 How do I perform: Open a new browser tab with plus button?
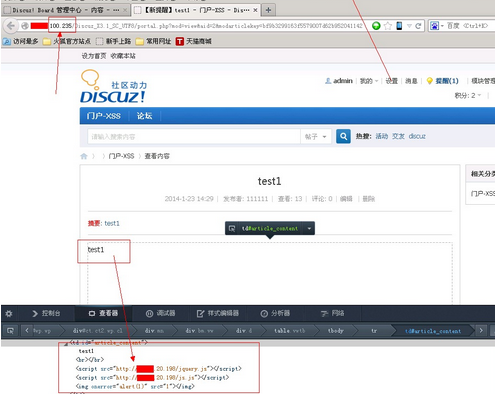(x=268, y=10)
